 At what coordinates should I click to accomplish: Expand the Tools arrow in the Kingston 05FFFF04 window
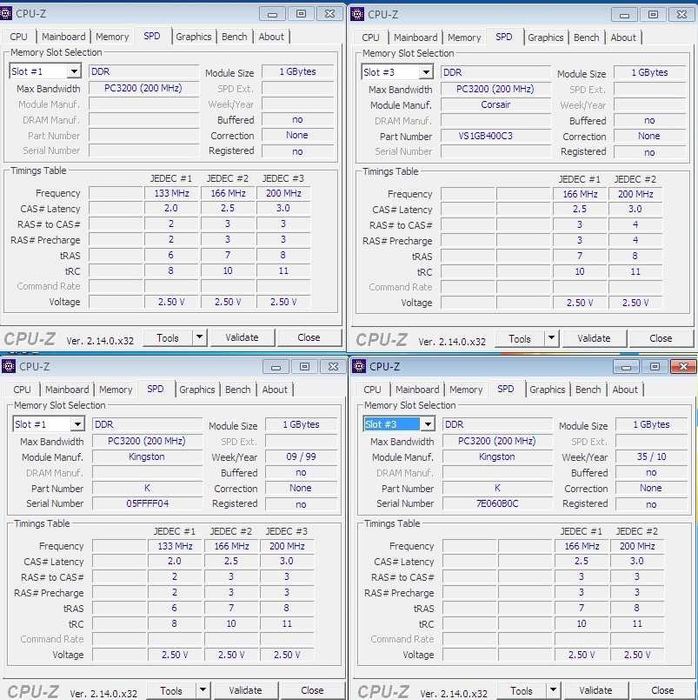click(203, 690)
